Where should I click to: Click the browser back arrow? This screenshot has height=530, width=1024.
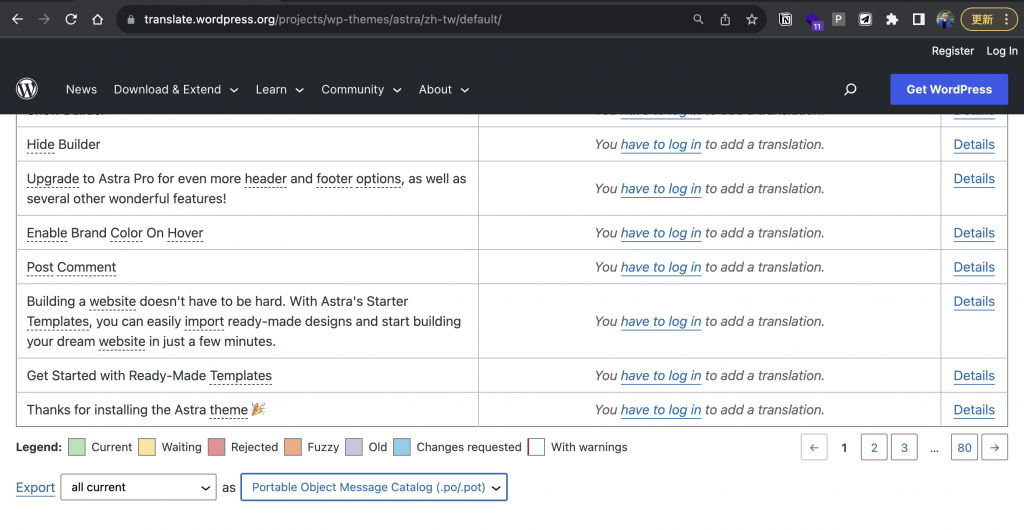point(17,19)
